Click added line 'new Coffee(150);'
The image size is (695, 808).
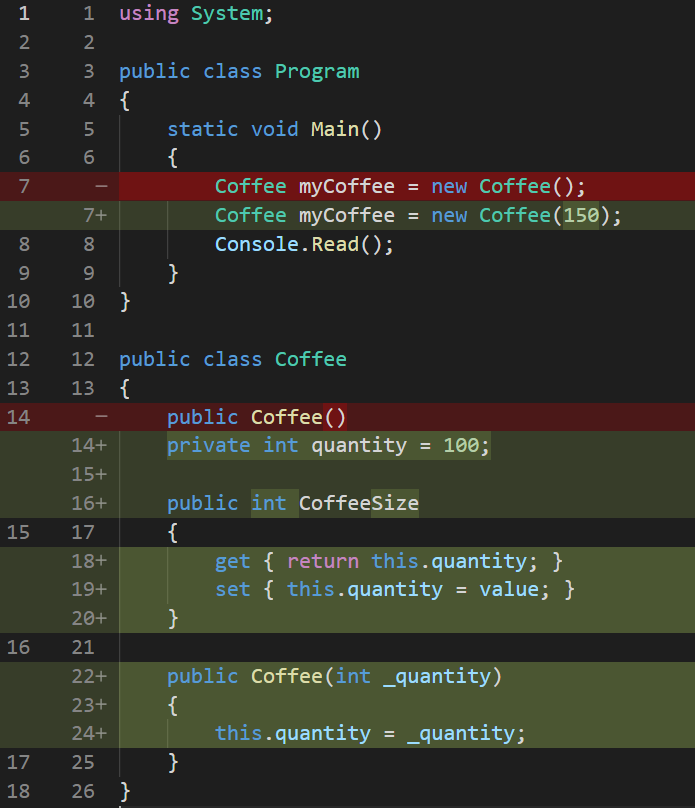(418, 215)
